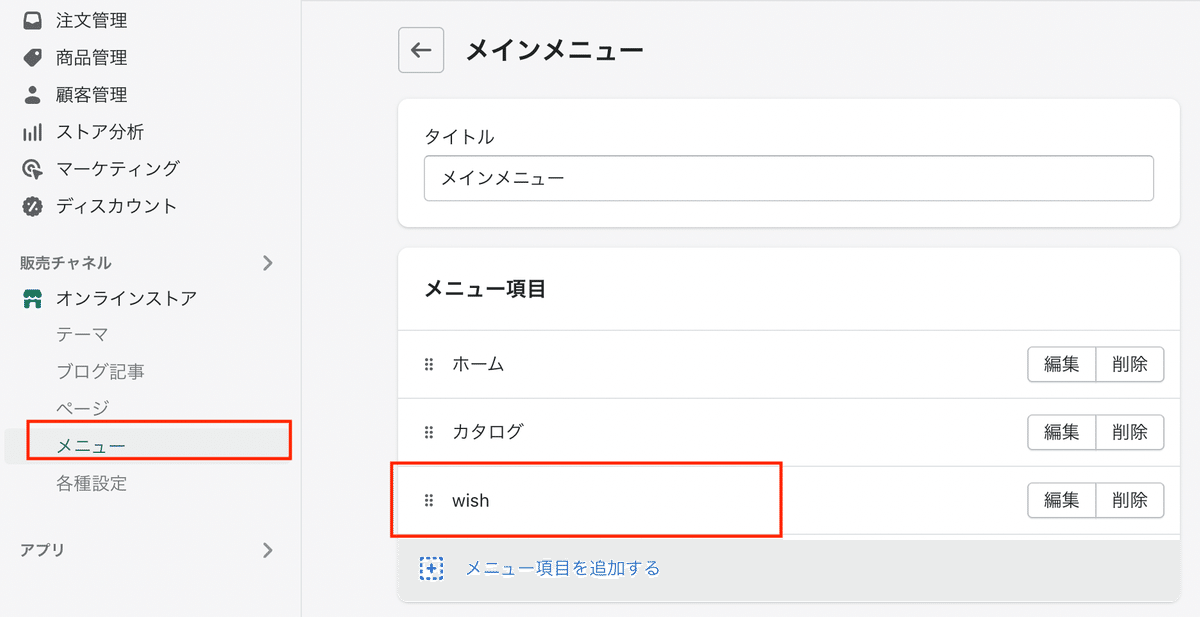Click the マーケティング target icon
Screen dimensions: 1200x617
[x=33, y=169]
